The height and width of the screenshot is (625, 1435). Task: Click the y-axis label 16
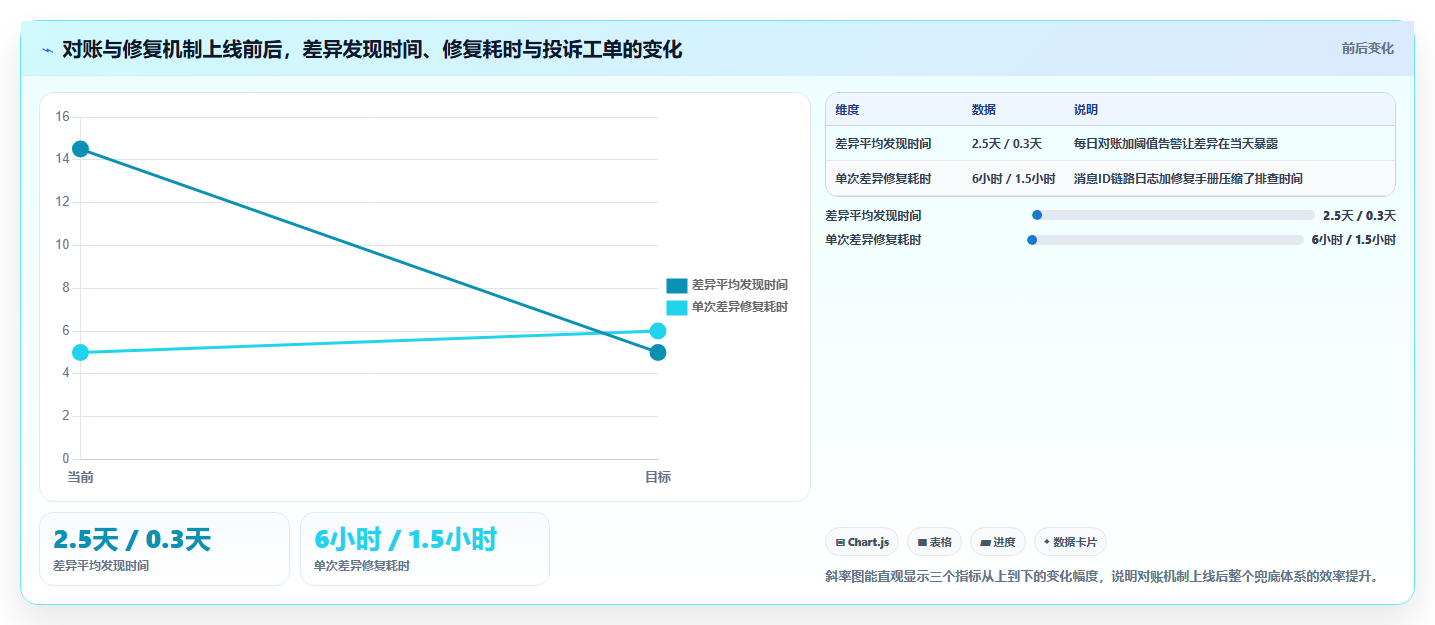click(62, 117)
